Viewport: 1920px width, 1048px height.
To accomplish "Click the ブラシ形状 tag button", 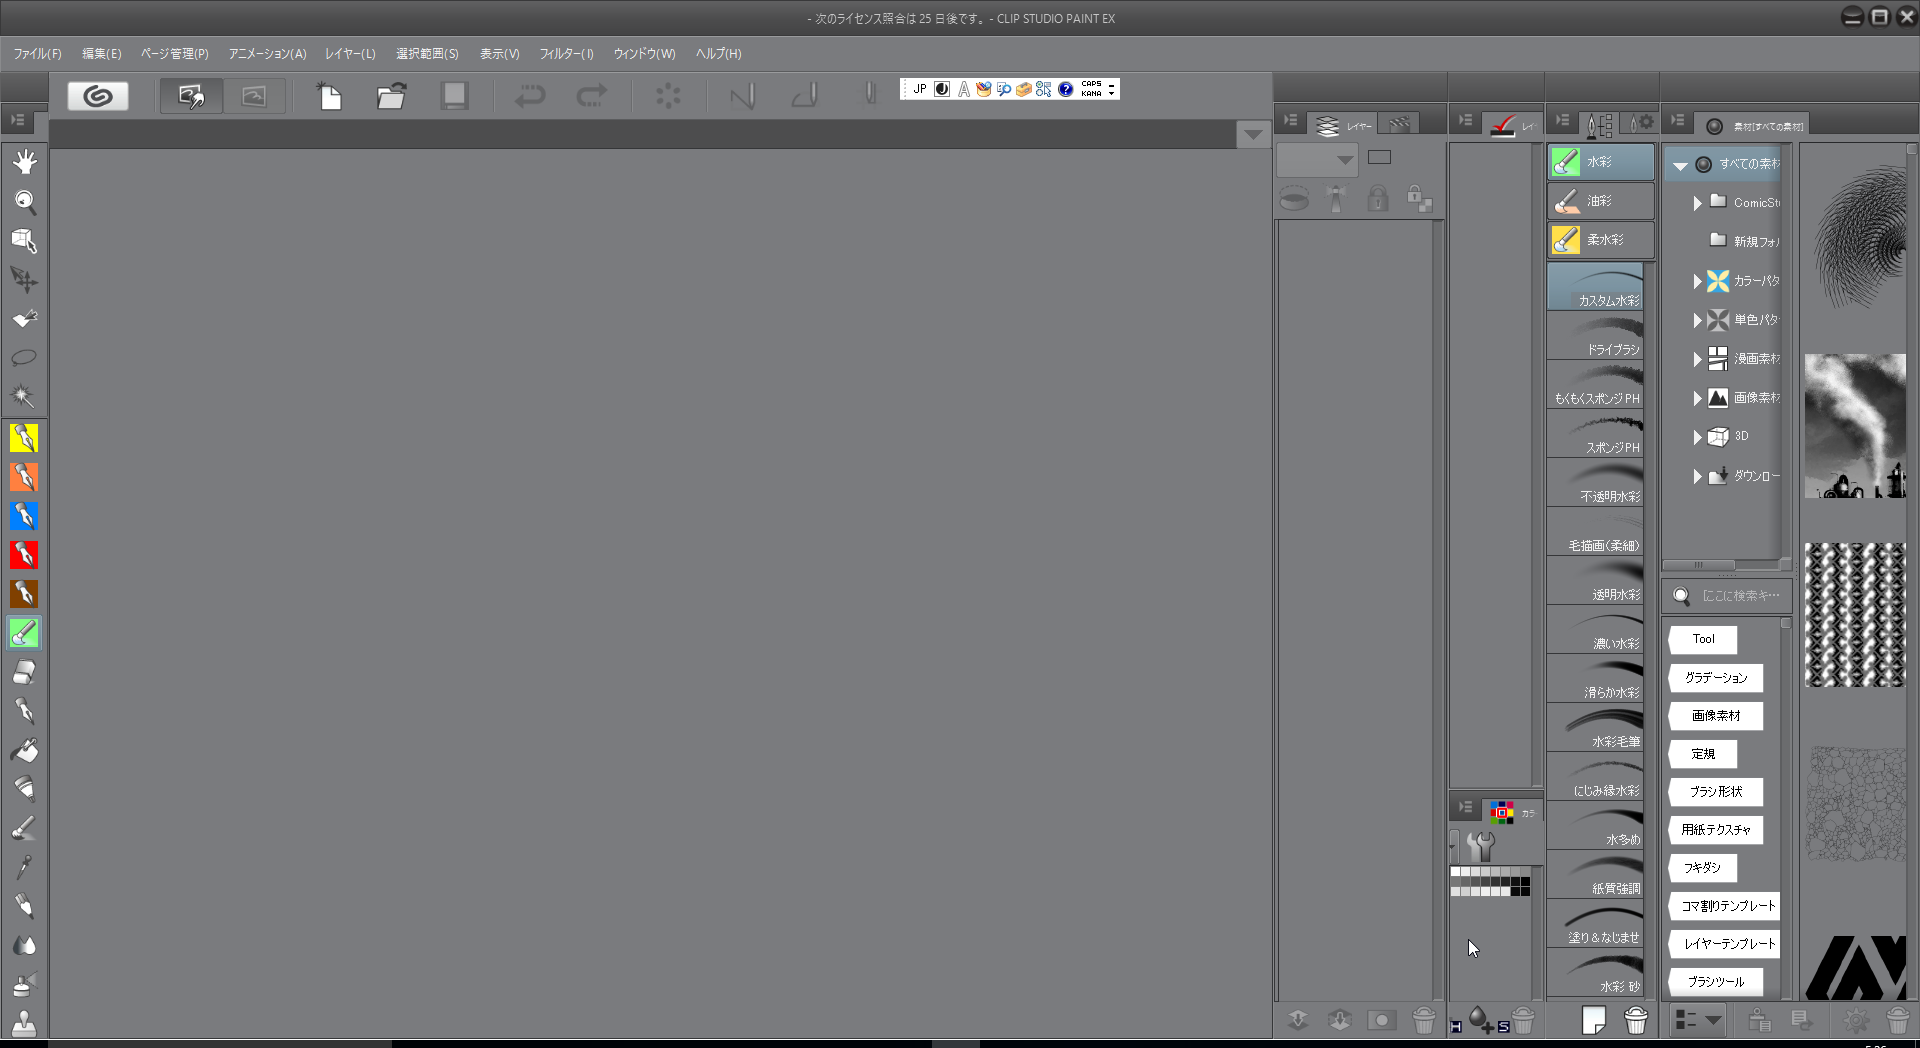I will [1716, 792].
